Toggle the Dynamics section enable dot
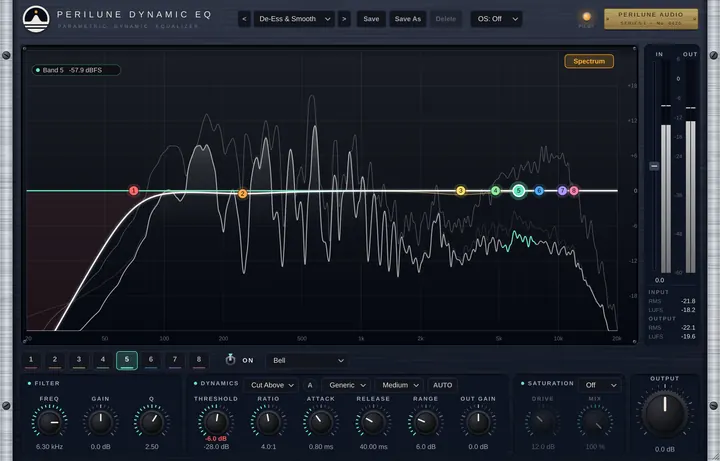720x461 pixels. pyautogui.click(x=196, y=383)
